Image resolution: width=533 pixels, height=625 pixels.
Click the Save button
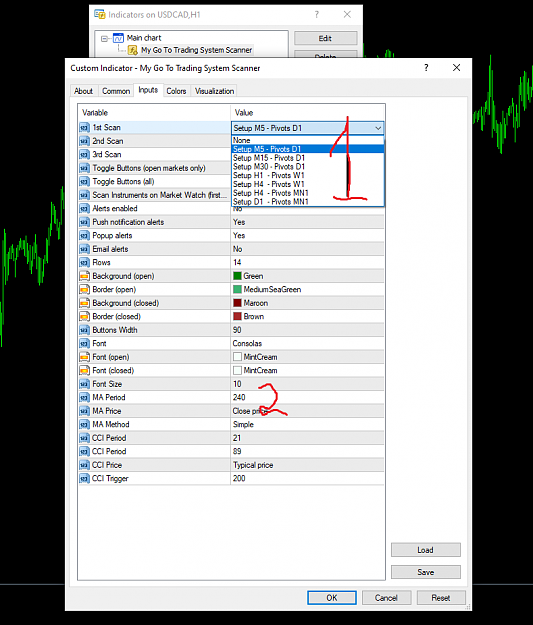click(x=425, y=572)
